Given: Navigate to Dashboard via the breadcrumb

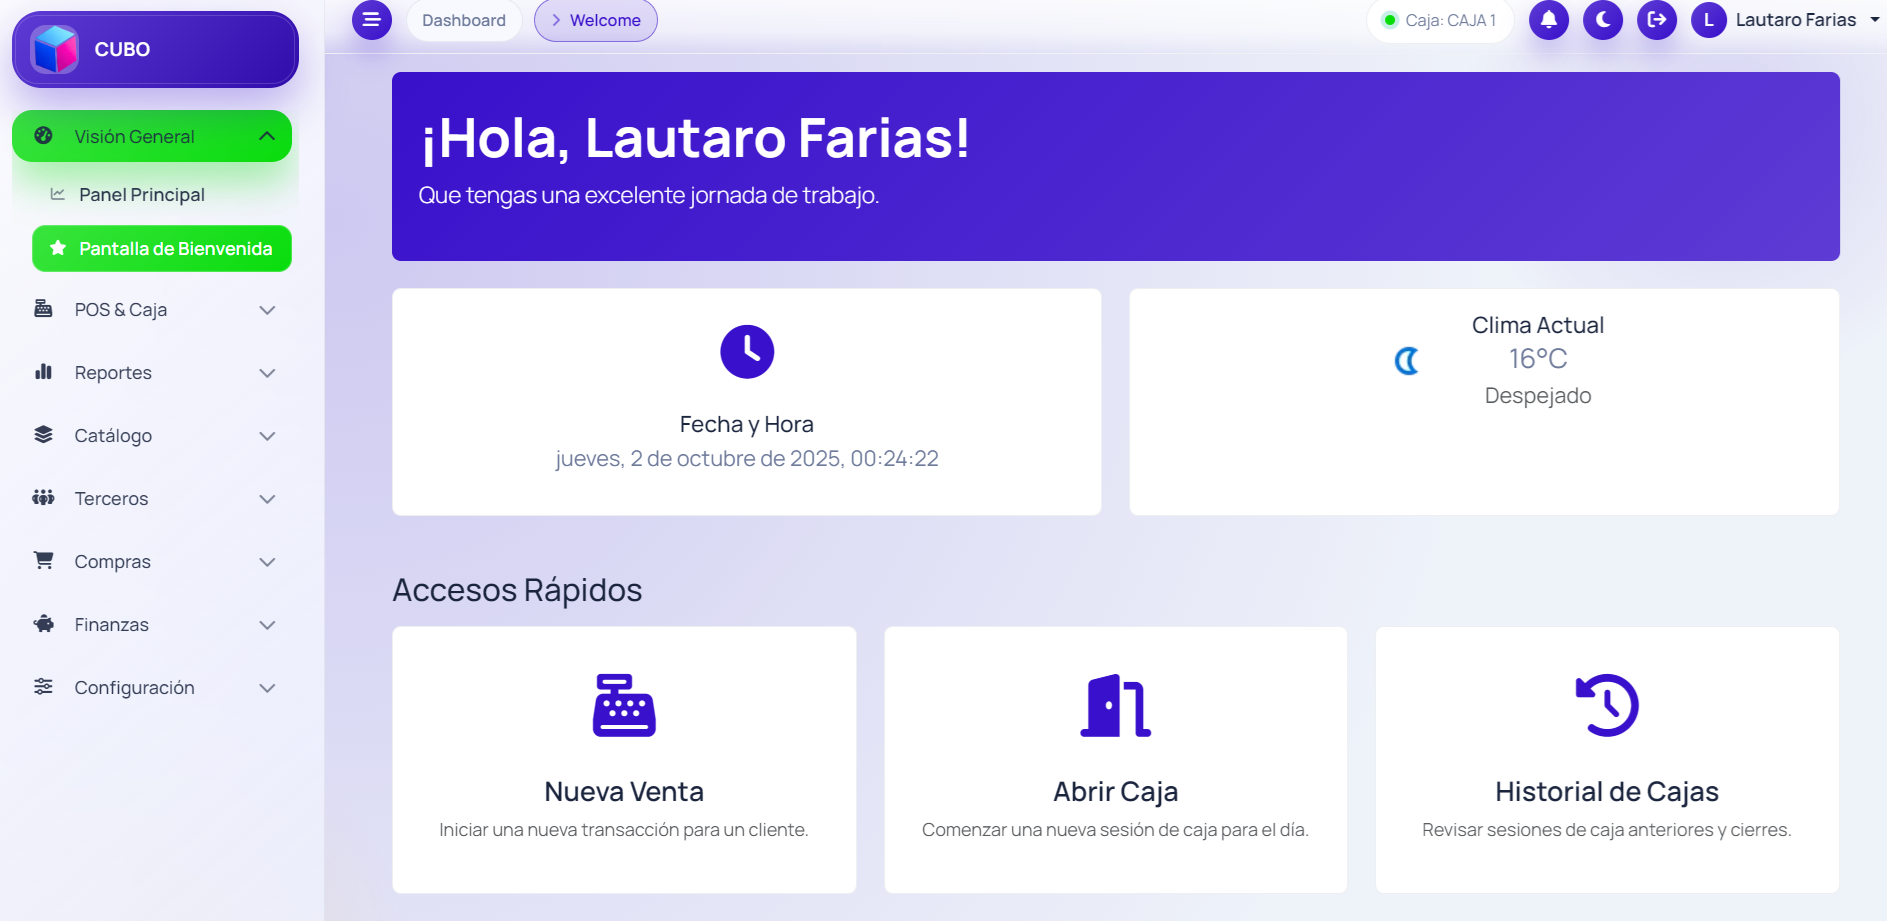Looking at the screenshot, I should click(x=463, y=19).
